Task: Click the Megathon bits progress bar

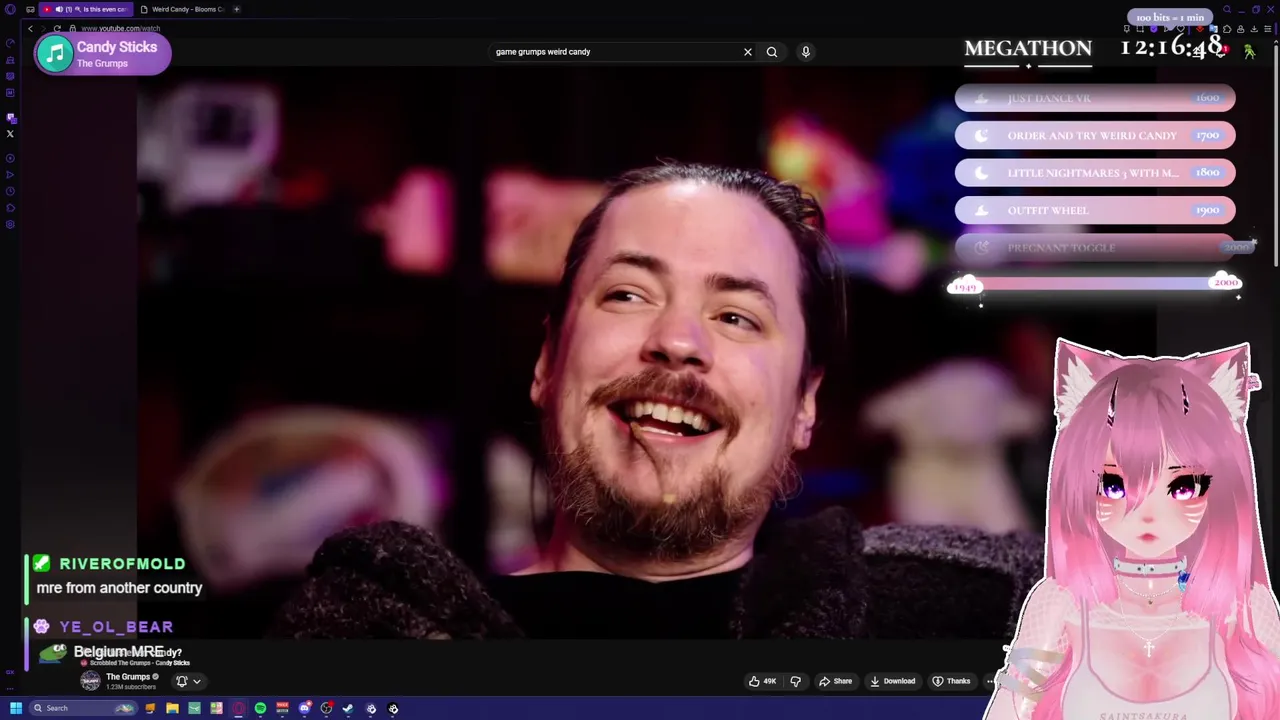Action: (1095, 284)
